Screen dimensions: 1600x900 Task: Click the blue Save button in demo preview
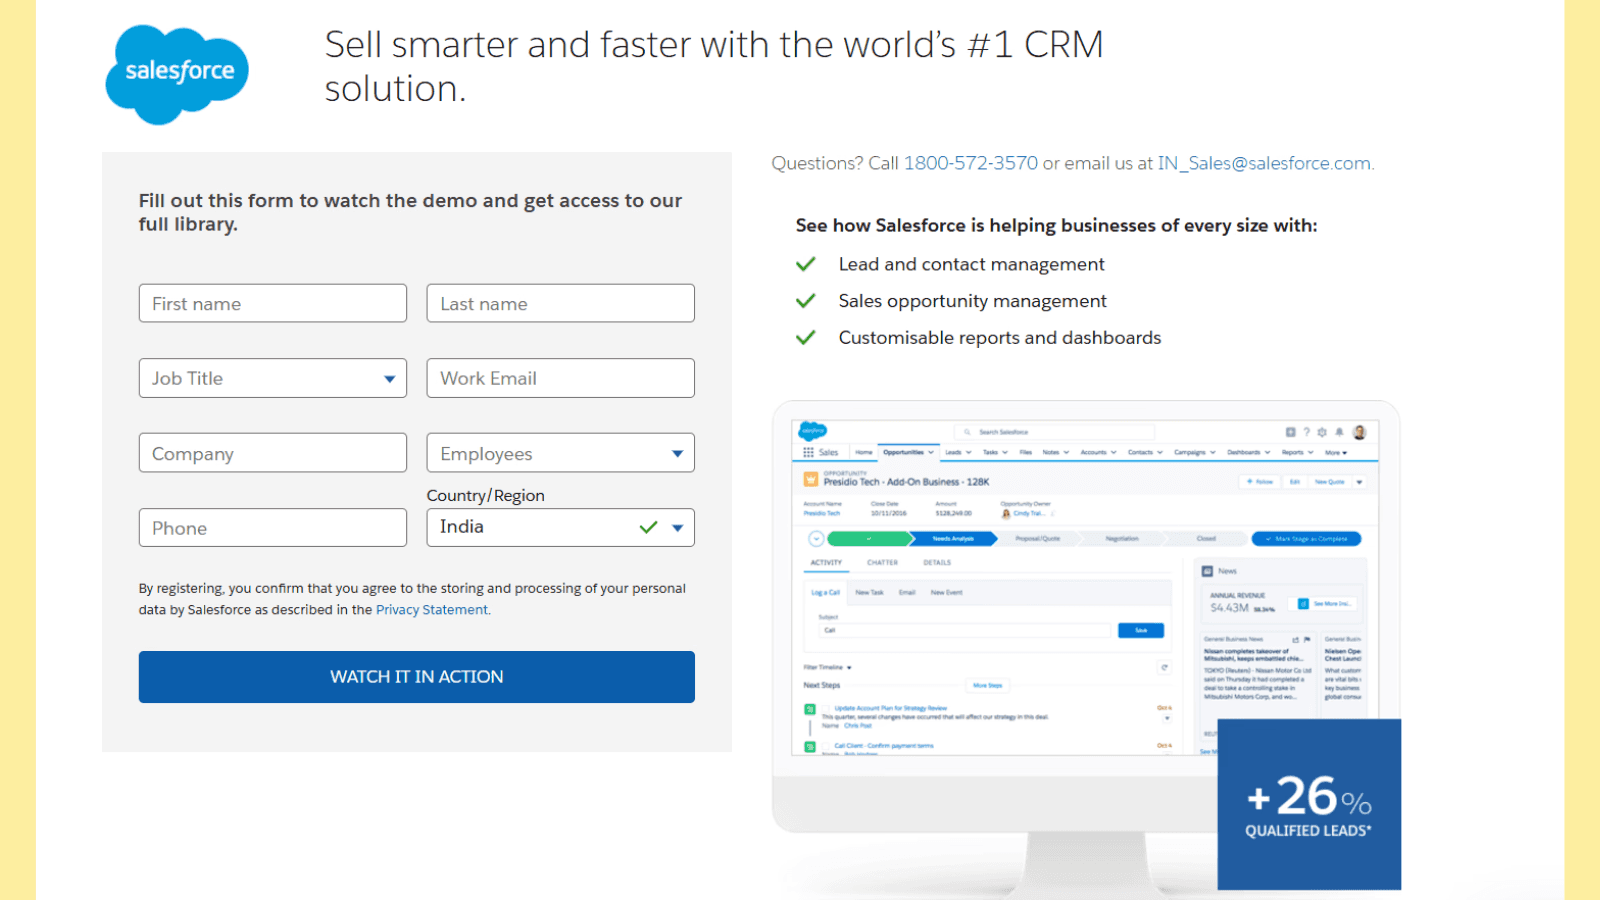1141,630
